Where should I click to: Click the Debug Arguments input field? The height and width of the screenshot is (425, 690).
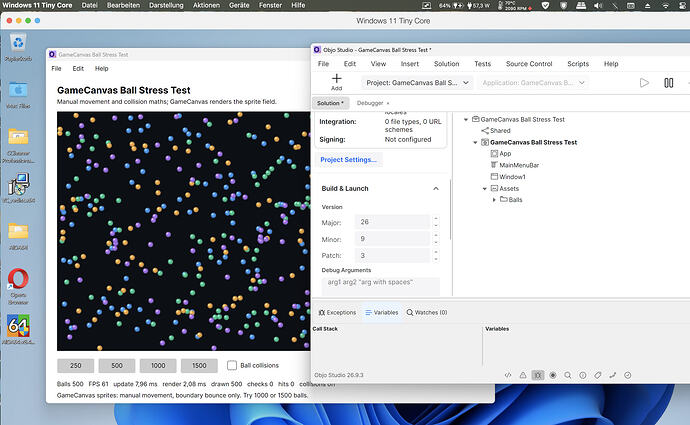point(381,286)
